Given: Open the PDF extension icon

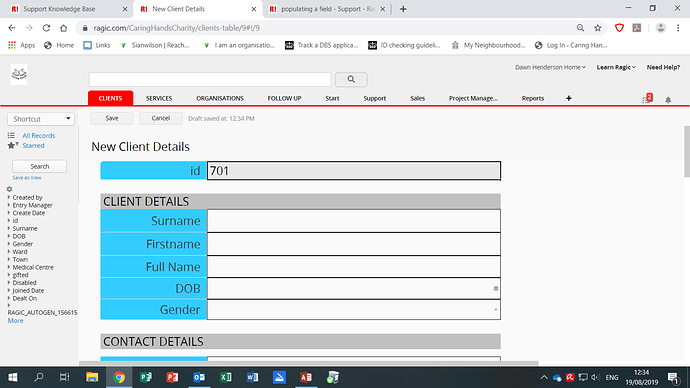Looking at the screenshot, I should (637, 28).
